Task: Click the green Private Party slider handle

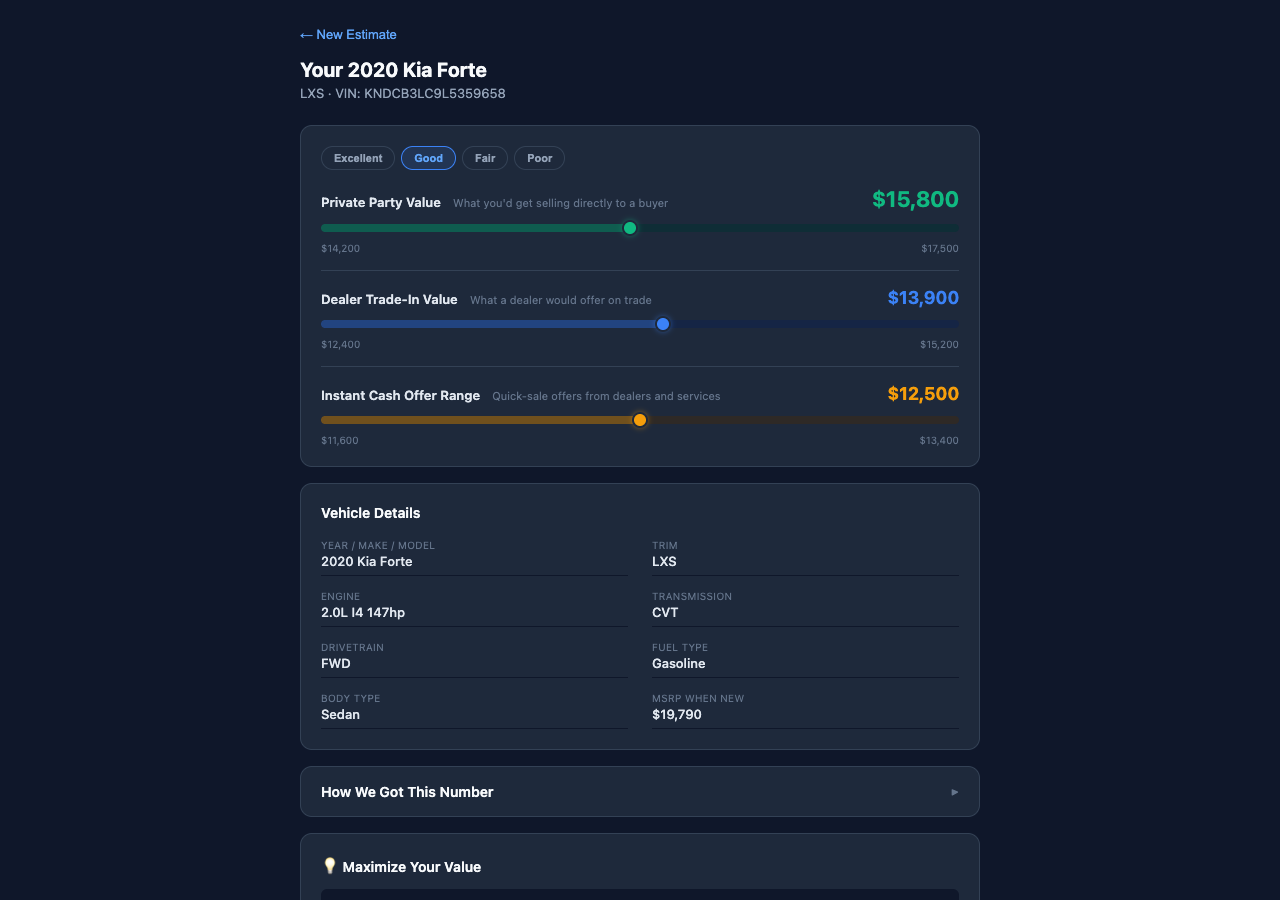Action: [629, 227]
